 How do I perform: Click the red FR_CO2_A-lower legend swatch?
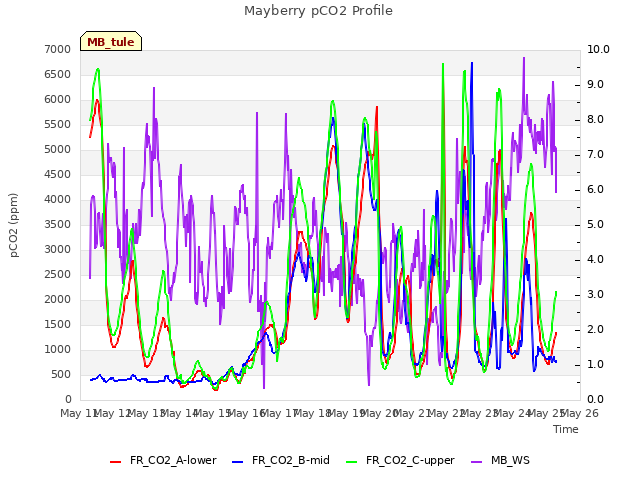click(x=116, y=462)
